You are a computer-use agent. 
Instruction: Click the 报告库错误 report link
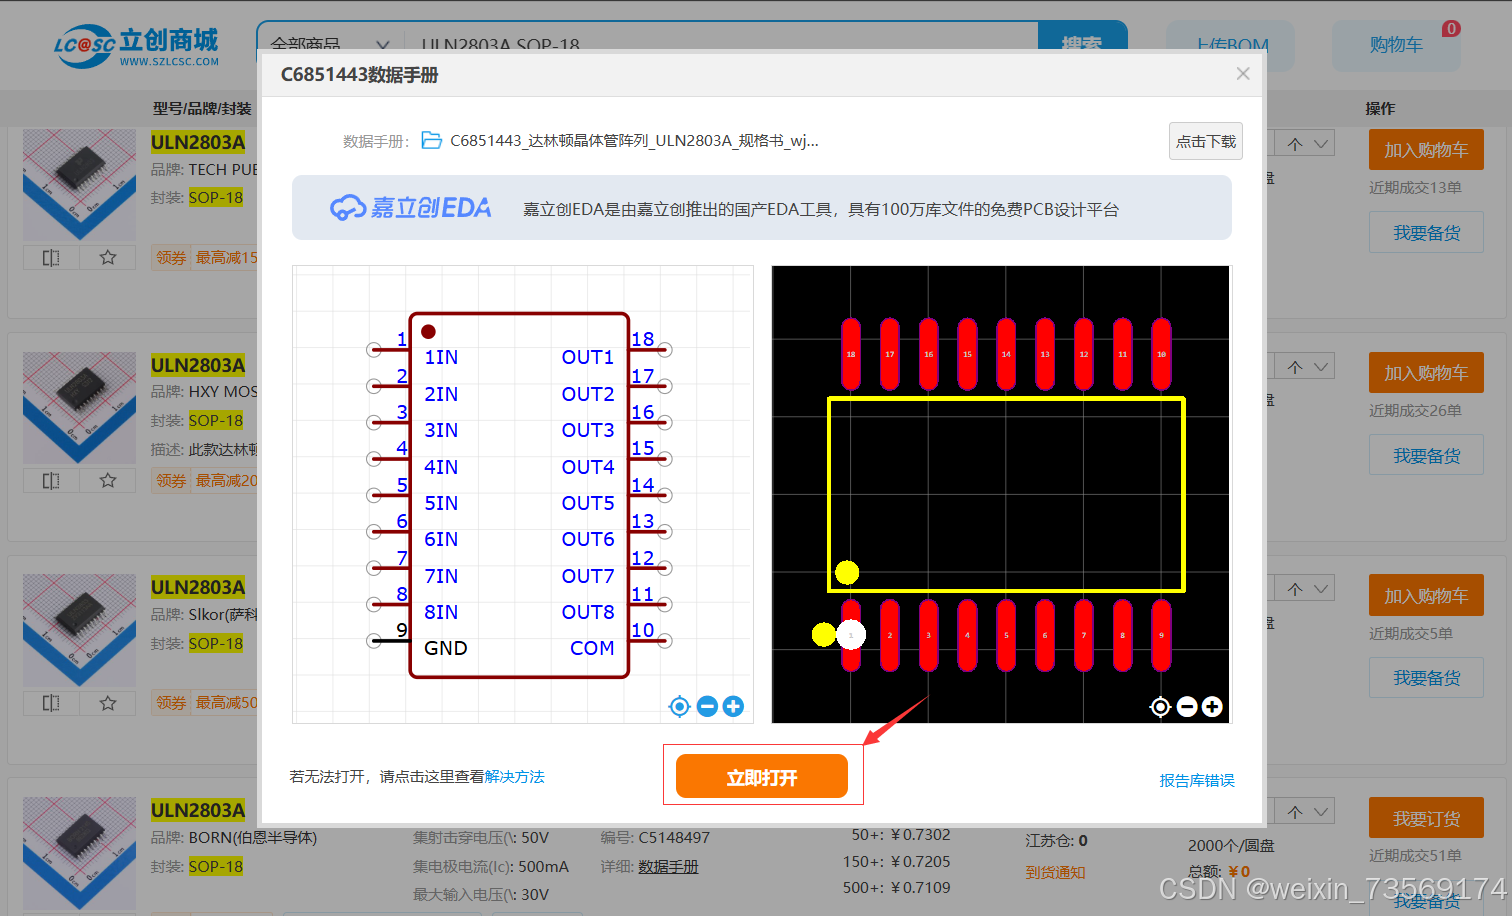click(x=1197, y=781)
